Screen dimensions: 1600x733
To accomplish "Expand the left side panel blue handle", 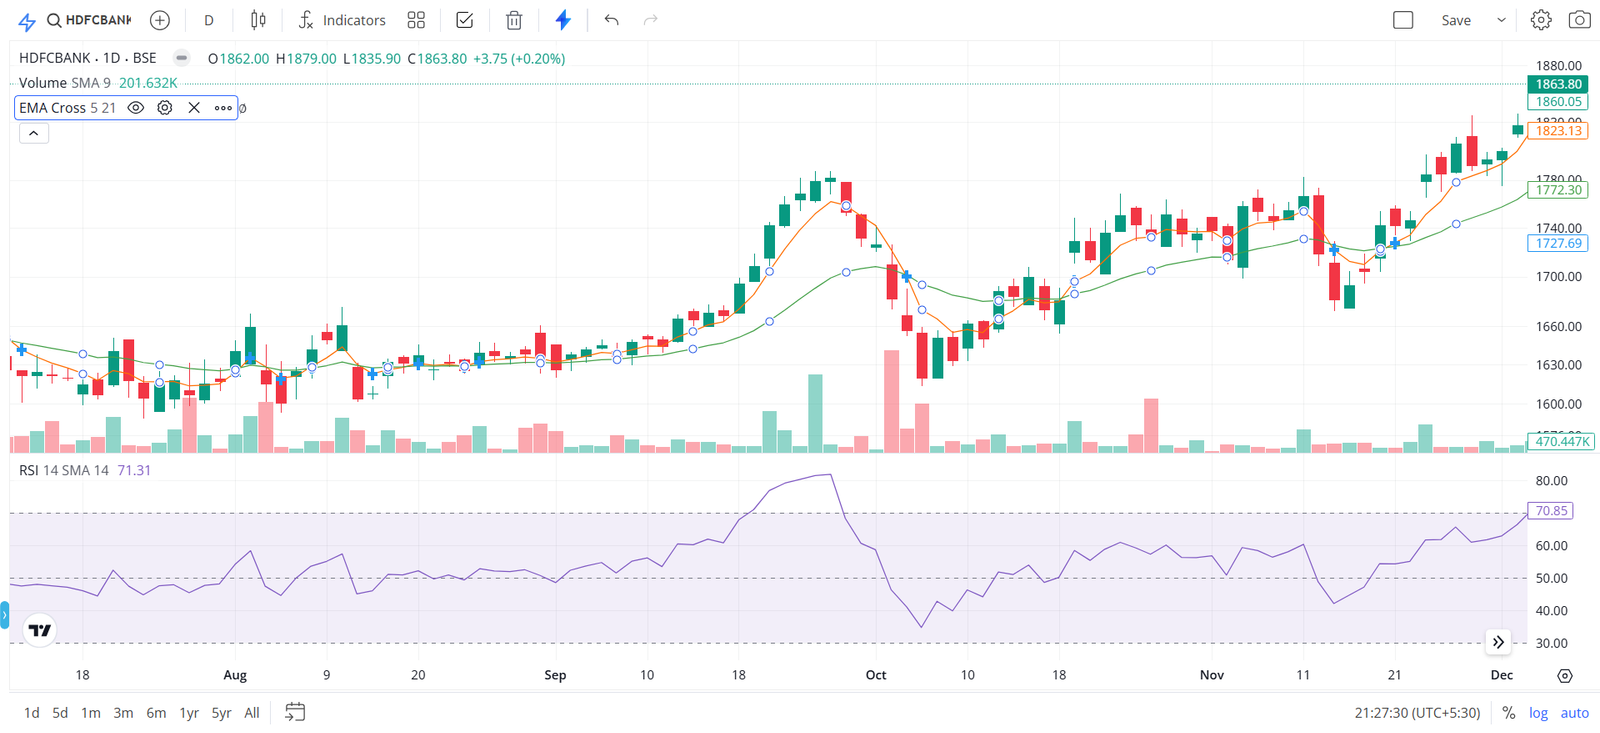I will (4, 615).
